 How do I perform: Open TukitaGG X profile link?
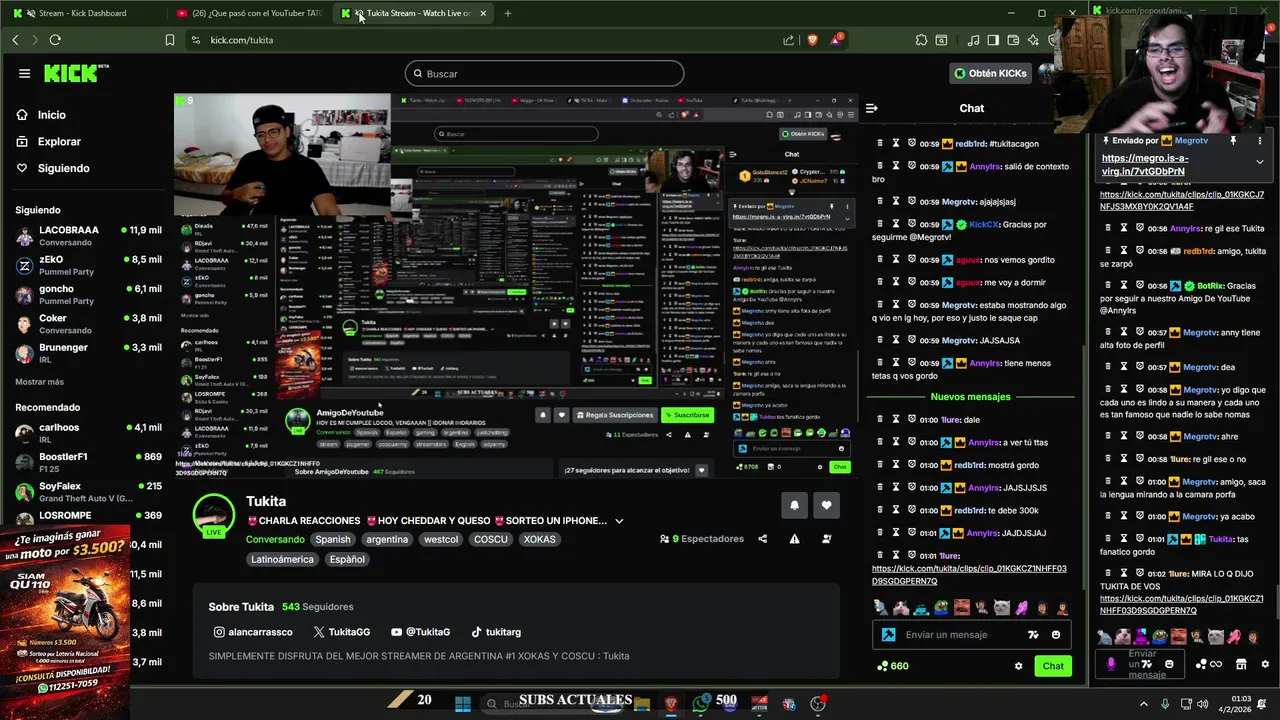click(341, 632)
